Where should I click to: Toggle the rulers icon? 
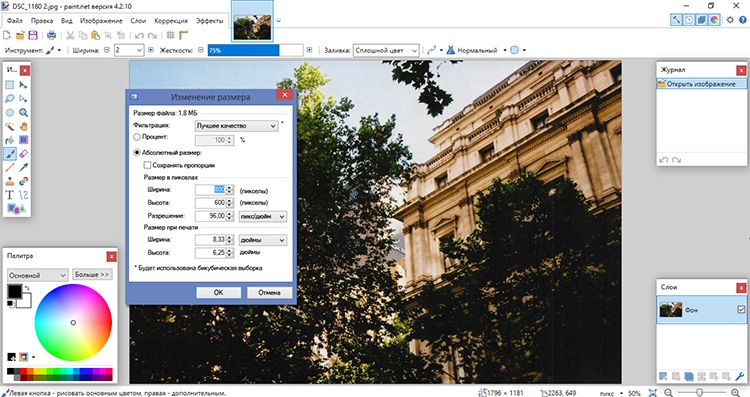(x=183, y=35)
